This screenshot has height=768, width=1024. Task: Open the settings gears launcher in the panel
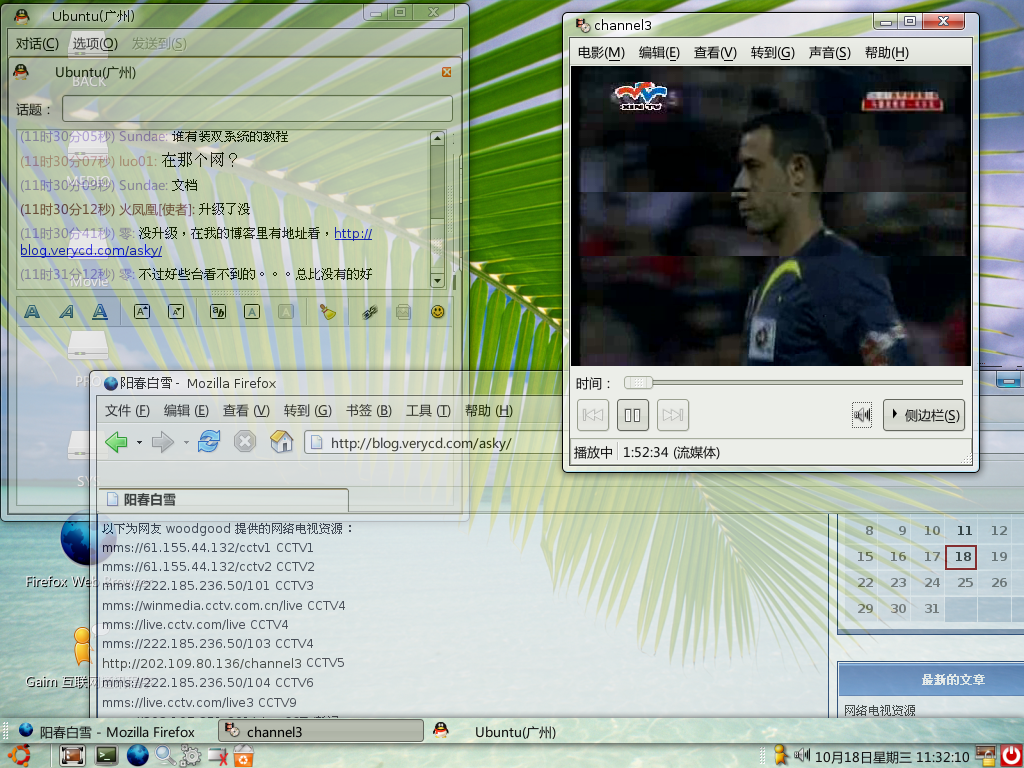coord(191,756)
